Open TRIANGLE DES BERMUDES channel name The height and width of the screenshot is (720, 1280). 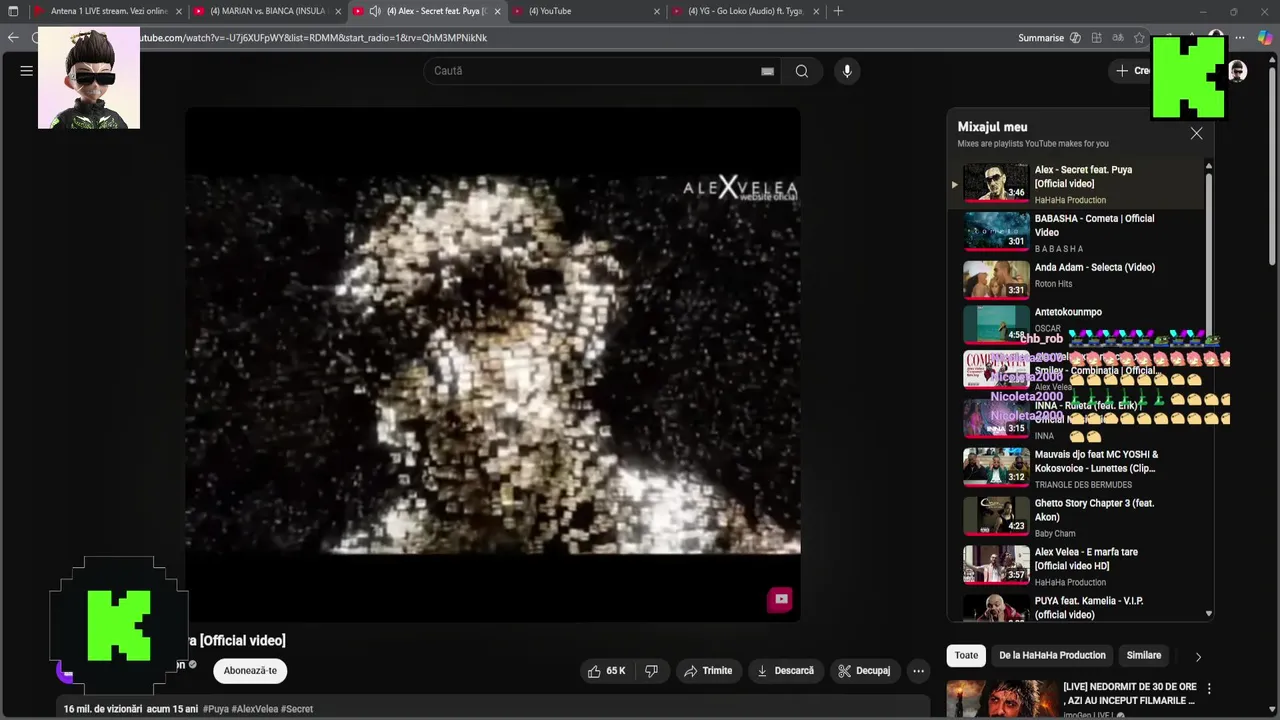click(x=1083, y=485)
